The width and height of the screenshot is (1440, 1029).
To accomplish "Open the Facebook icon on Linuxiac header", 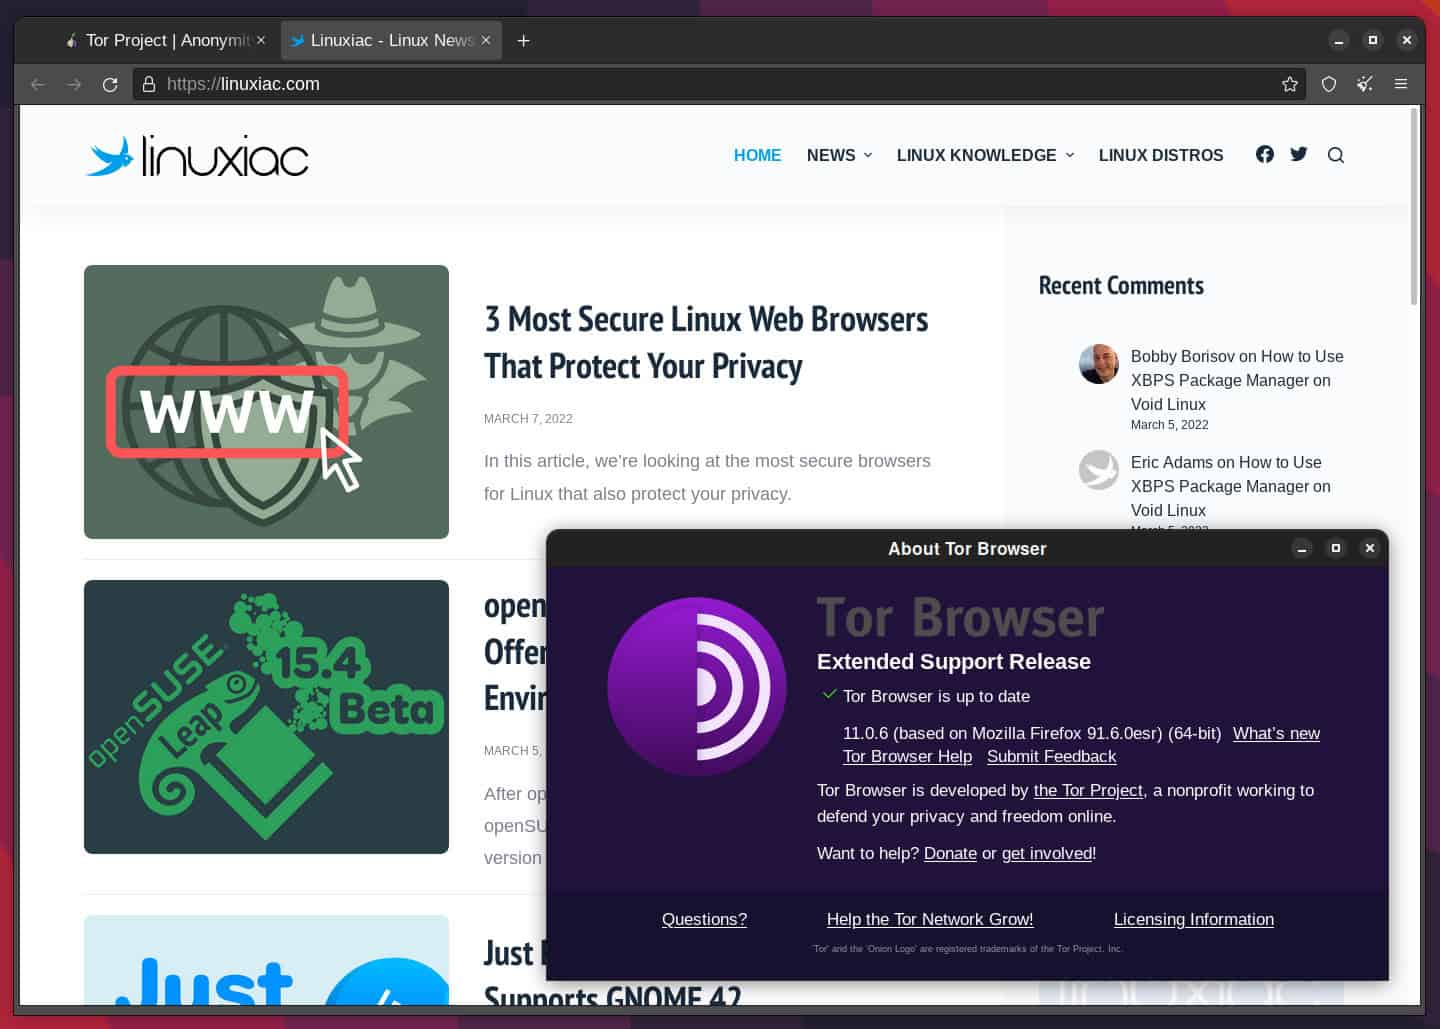I will pyautogui.click(x=1264, y=154).
